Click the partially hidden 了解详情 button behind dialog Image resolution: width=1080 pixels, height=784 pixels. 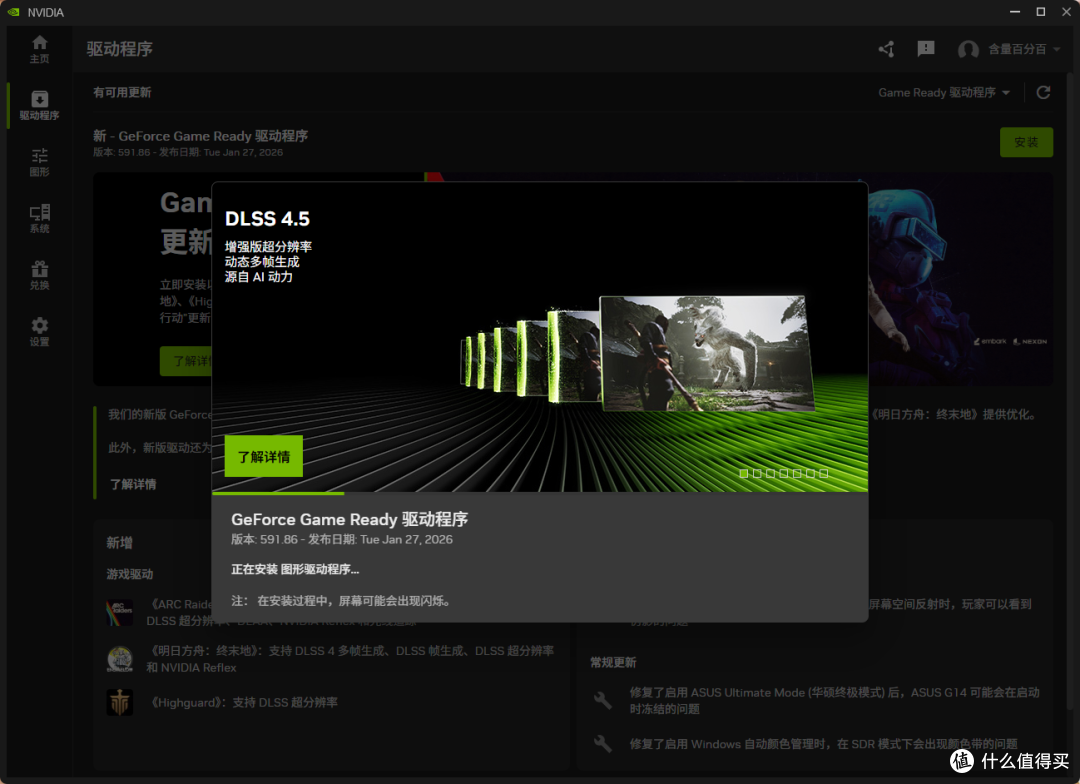click(x=186, y=361)
